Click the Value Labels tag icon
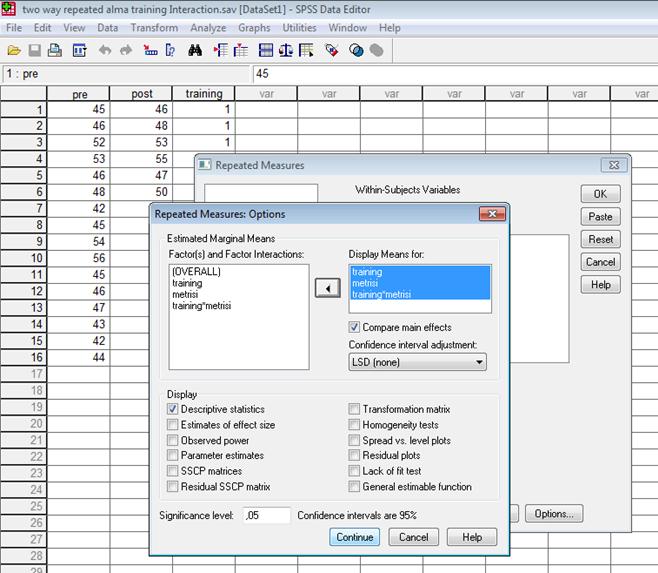 click(x=332, y=51)
